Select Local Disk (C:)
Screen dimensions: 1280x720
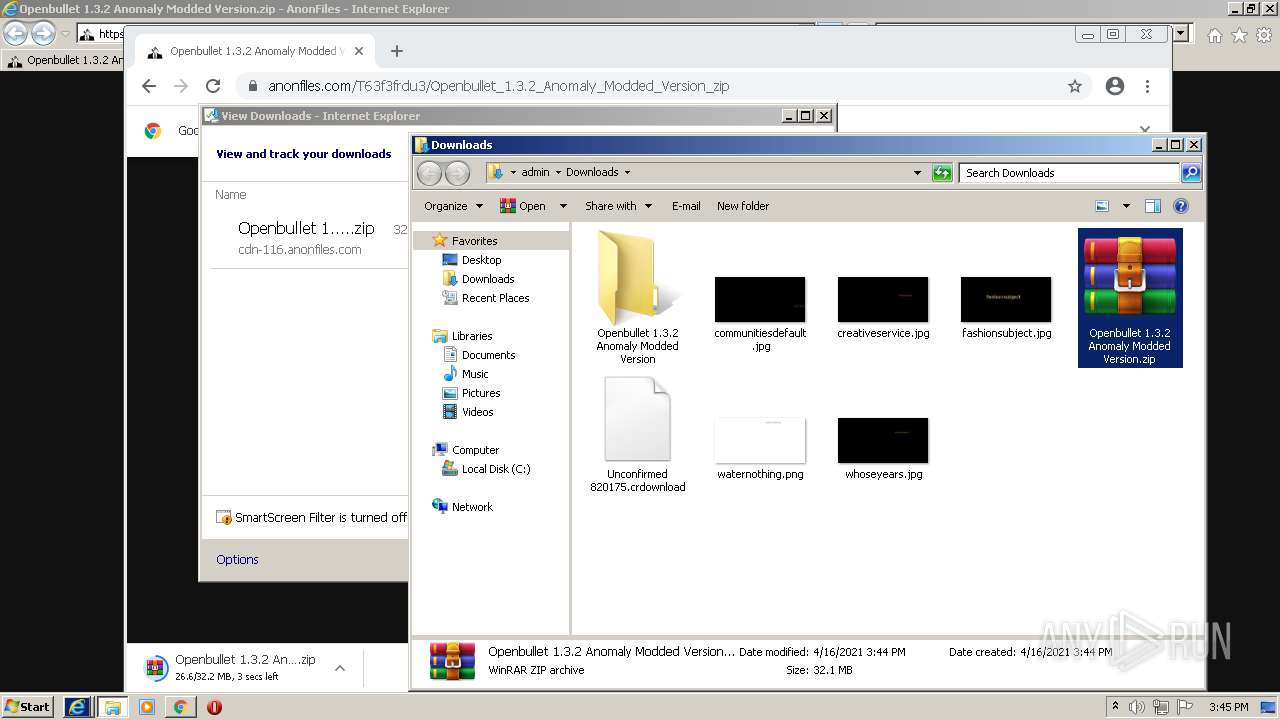496,469
